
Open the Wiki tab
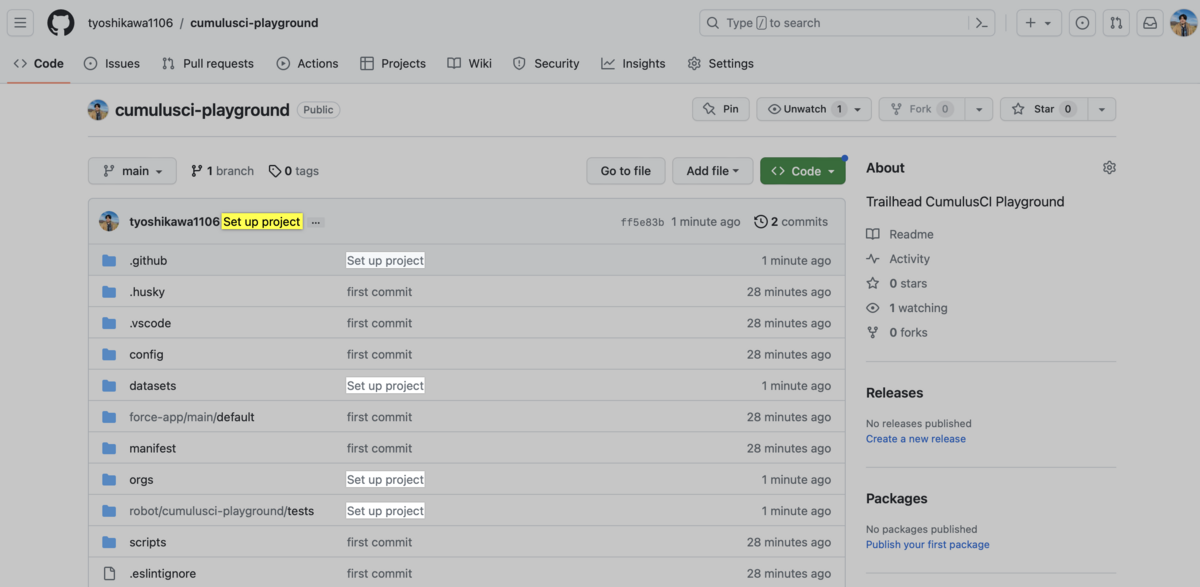point(470,63)
